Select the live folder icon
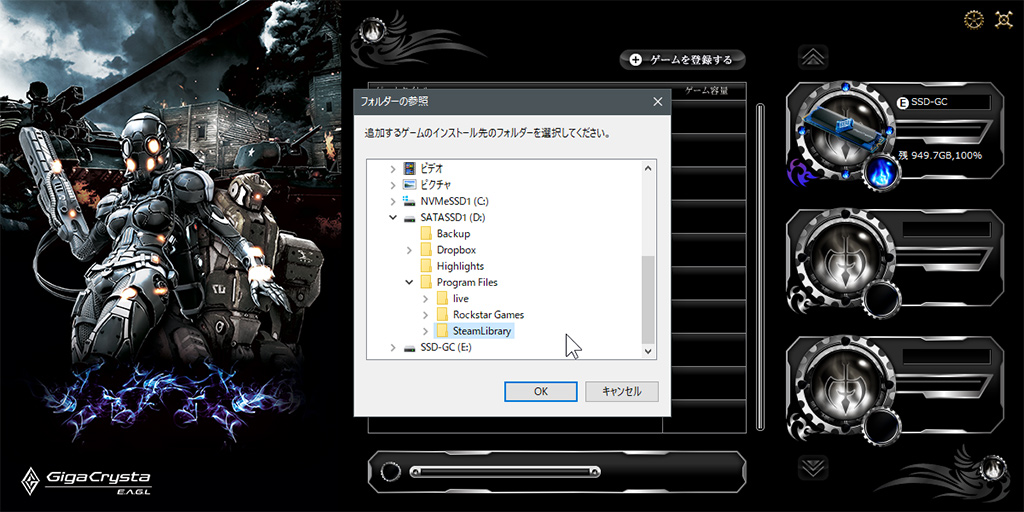Screen dimensions: 1024x512 click(x=442, y=299)
